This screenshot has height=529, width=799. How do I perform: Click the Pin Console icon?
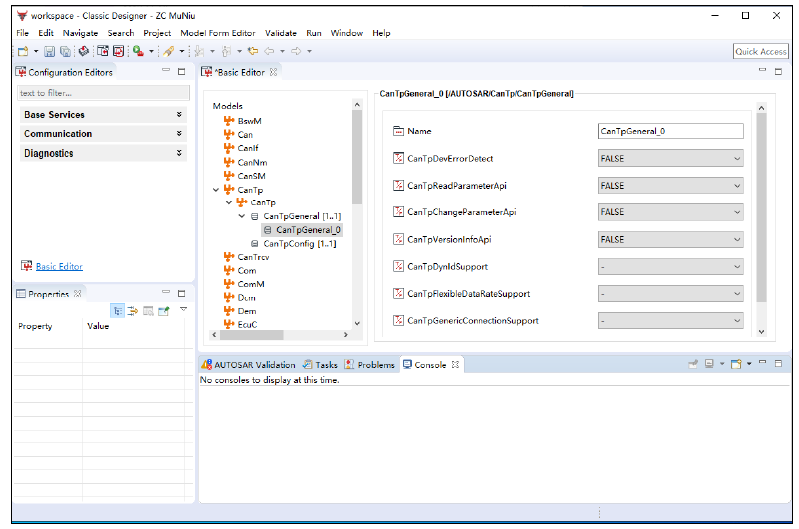(693, 364)
